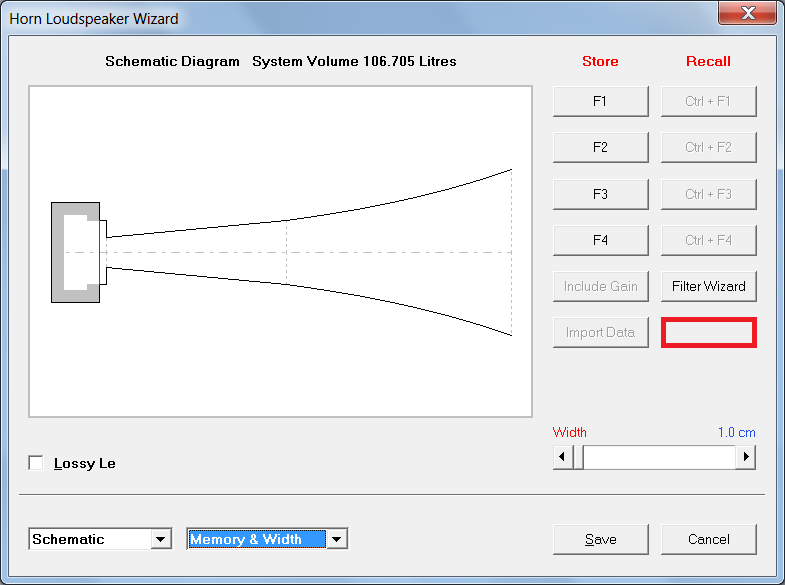Image resolution: width=785 pixels, height=585 pixels.
Task: Click the horn schematic diagram
Action: (x=280, y=252)
